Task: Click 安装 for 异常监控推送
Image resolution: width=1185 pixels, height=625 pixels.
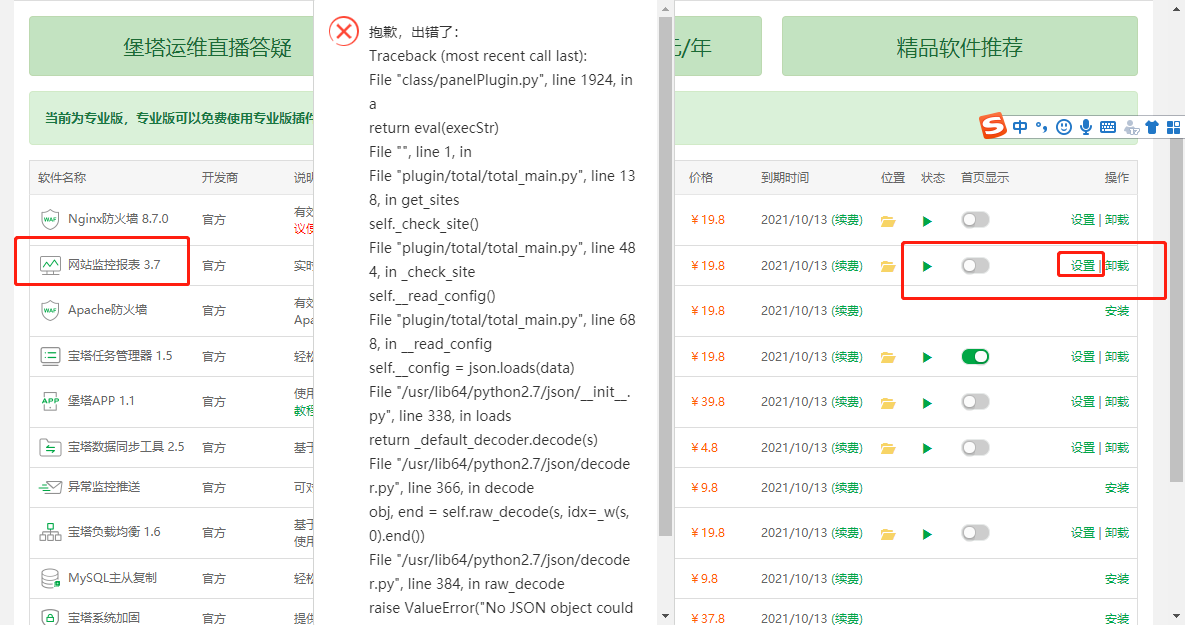Action: [x=1117, y=487]
